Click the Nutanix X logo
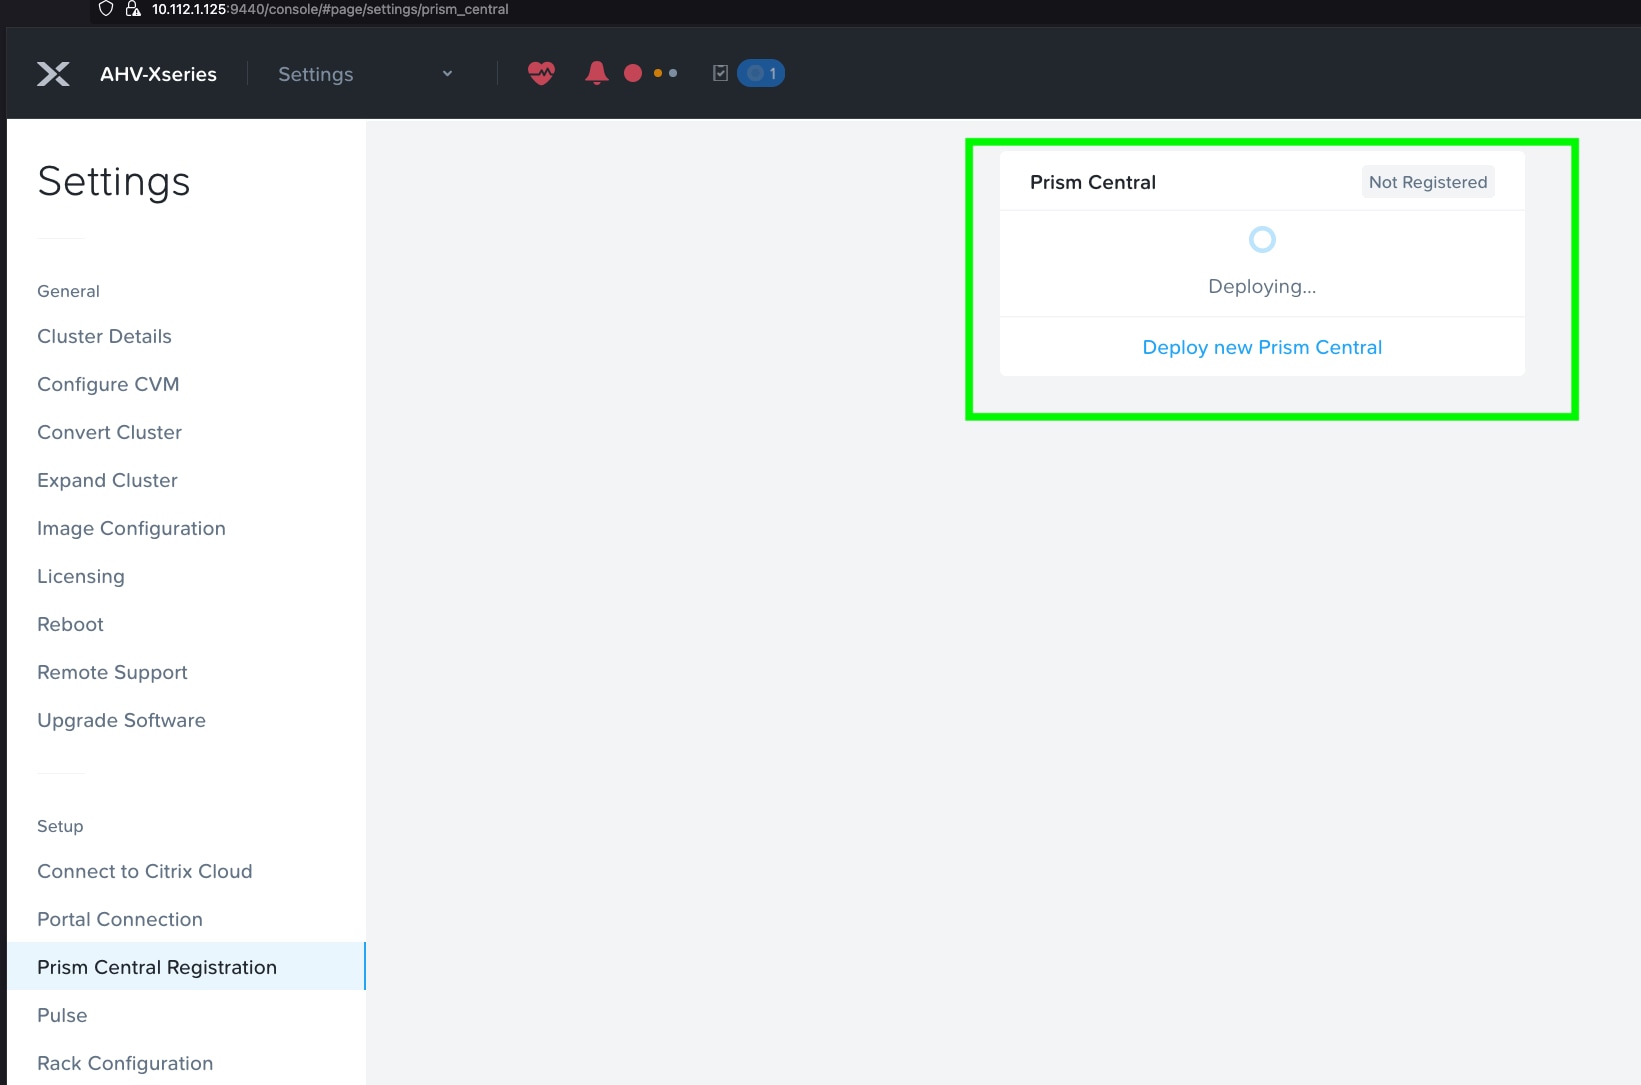 coord(54,73)
